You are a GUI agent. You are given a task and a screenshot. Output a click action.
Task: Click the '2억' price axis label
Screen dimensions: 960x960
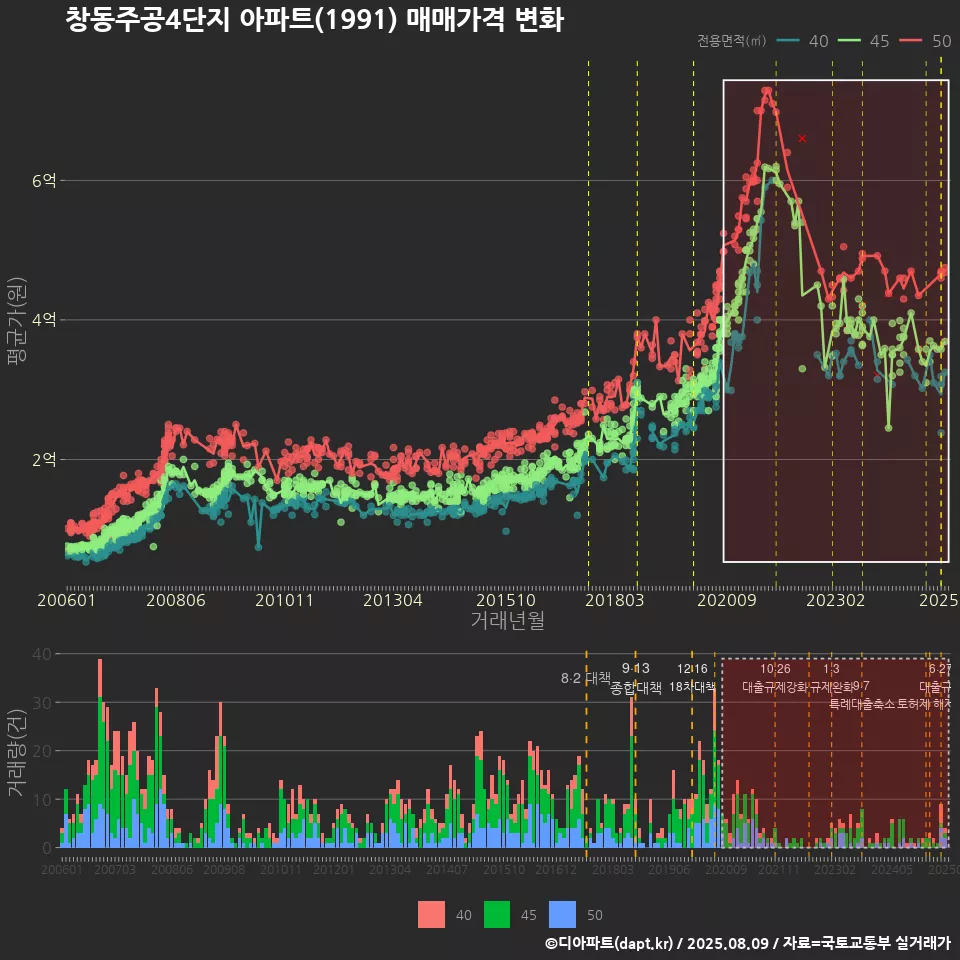pos(44,459)
